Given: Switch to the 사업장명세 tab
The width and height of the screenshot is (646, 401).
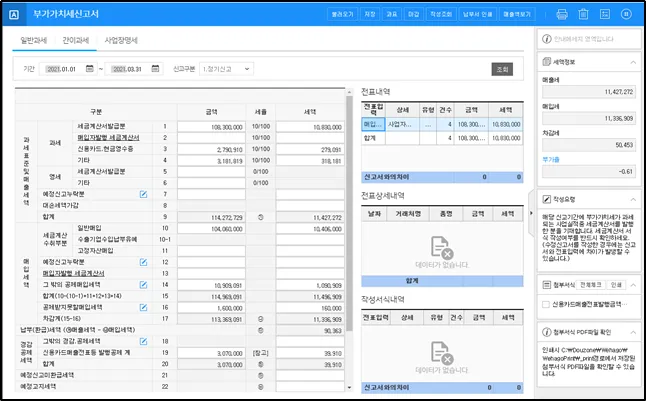Looking at the screenshot, I should [x=121, y=40].
